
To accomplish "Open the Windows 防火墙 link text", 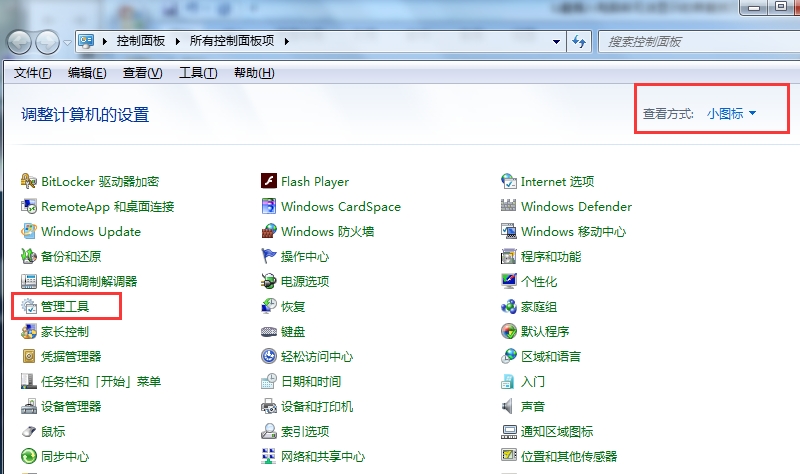I will tap(328, 232).
